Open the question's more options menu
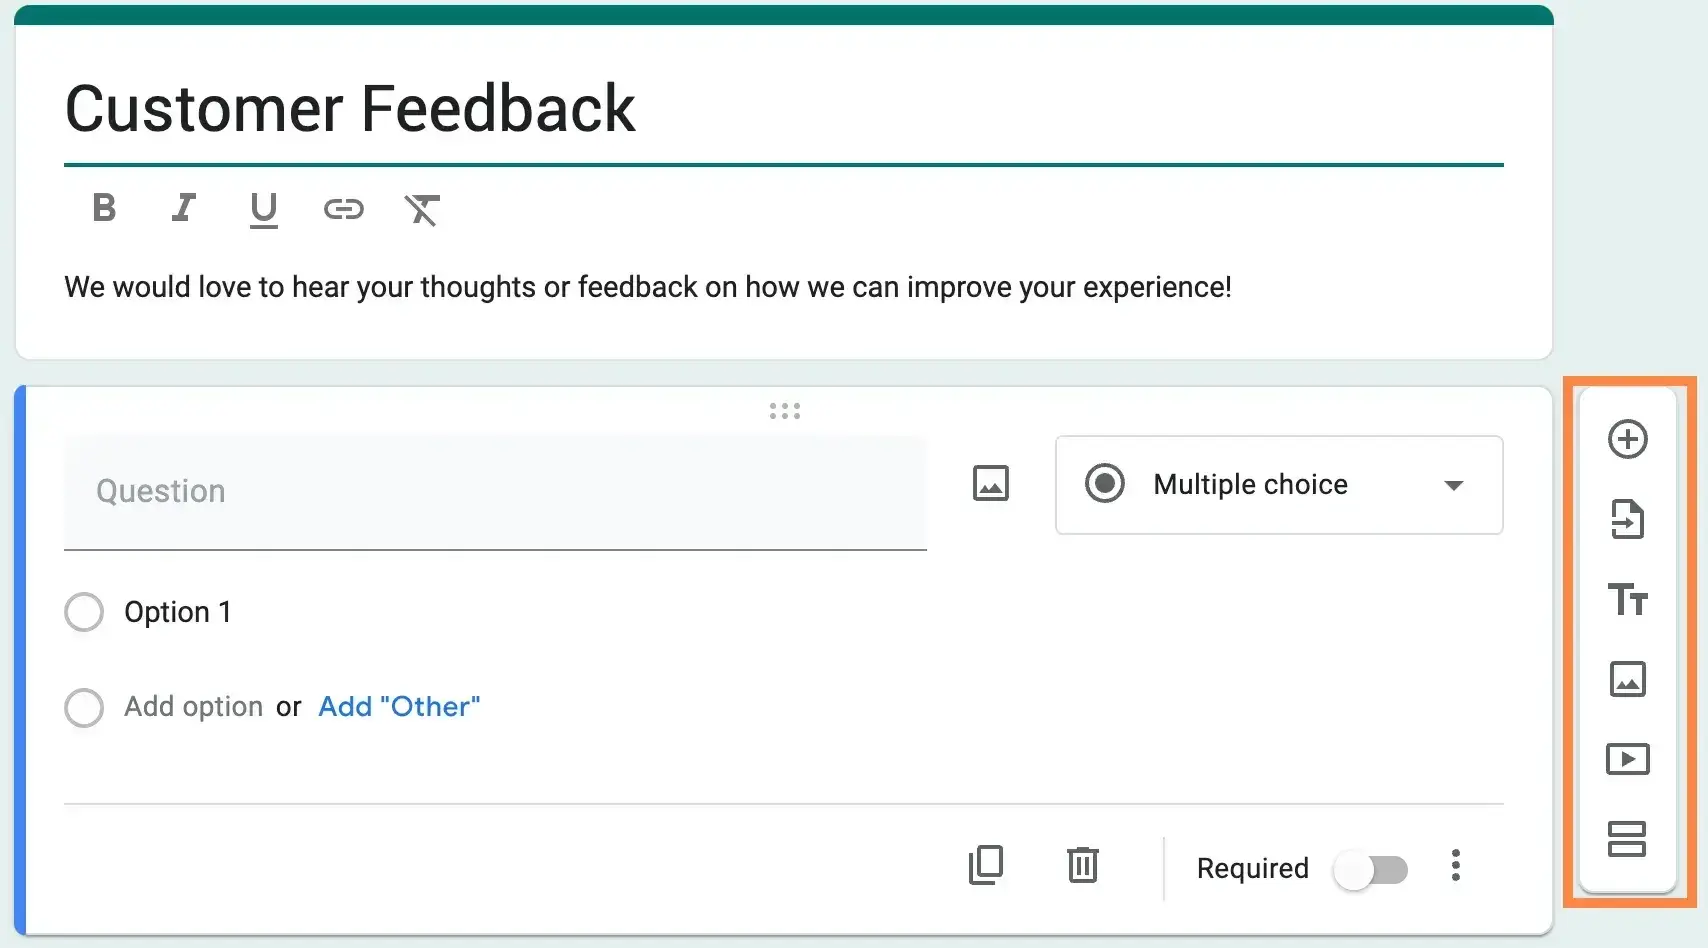This screenshot has width=1708, height=948. tap(1456, 866)
